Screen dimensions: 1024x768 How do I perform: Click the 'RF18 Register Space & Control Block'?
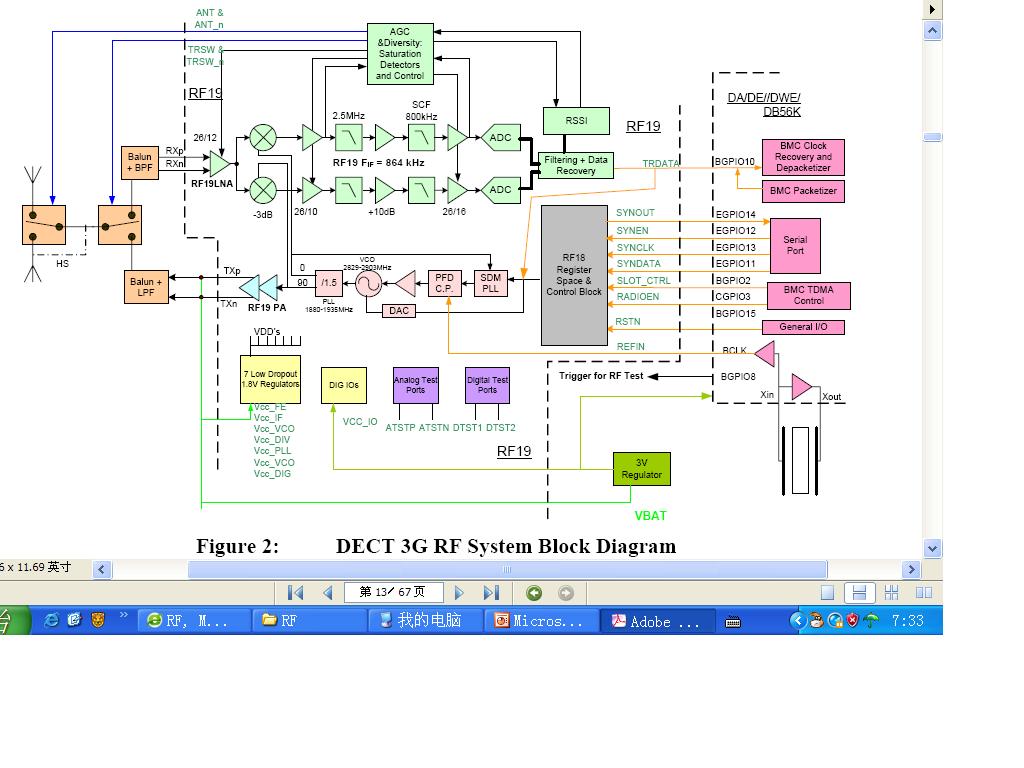pos(574,275)
